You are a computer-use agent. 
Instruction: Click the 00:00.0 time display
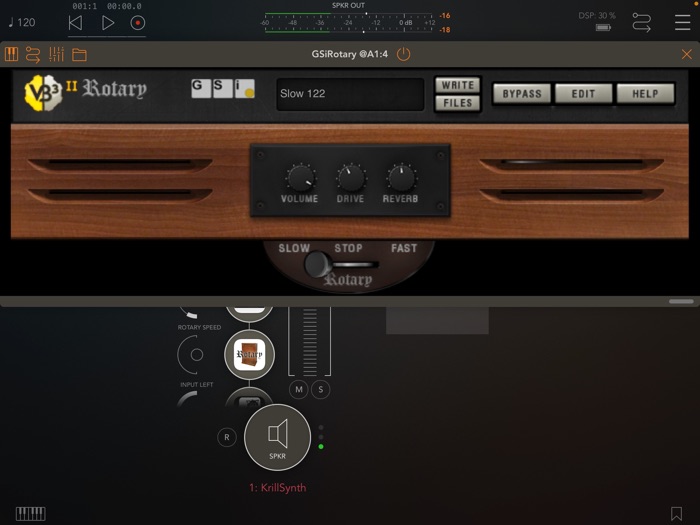(x=124, y=6)
